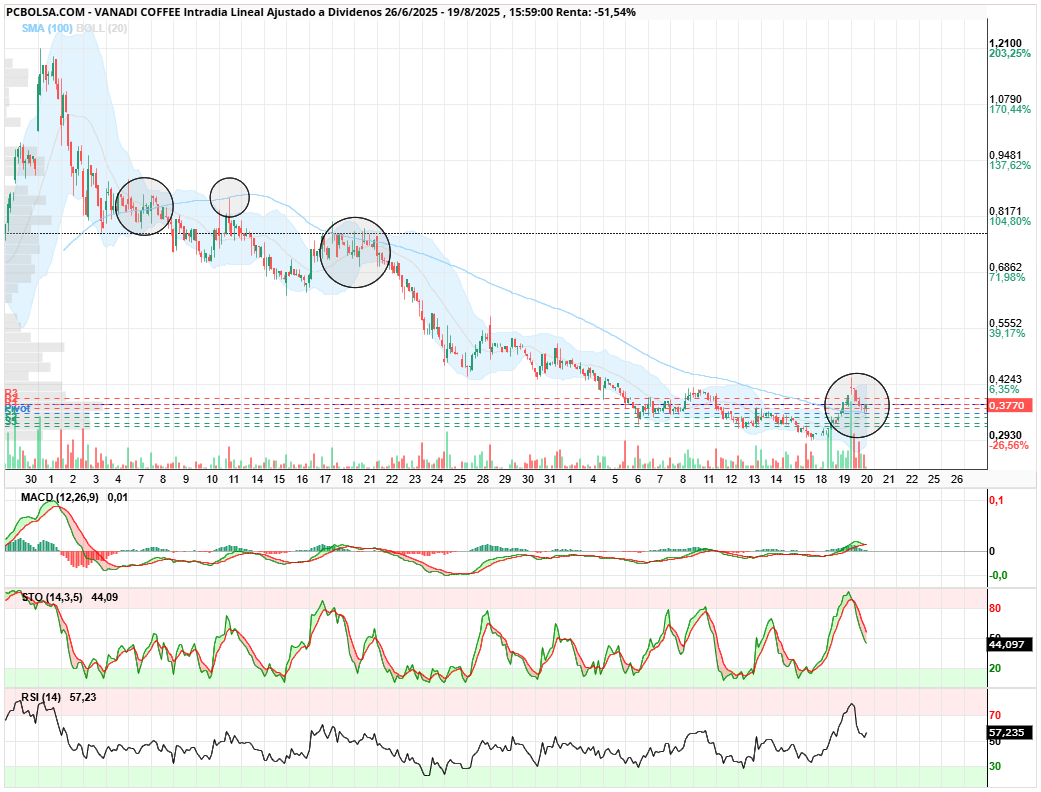Select the 1,2100 price axis label
Viewport: 1041px width, 792px height.
pyautogui.click(x=1006, y=43)
